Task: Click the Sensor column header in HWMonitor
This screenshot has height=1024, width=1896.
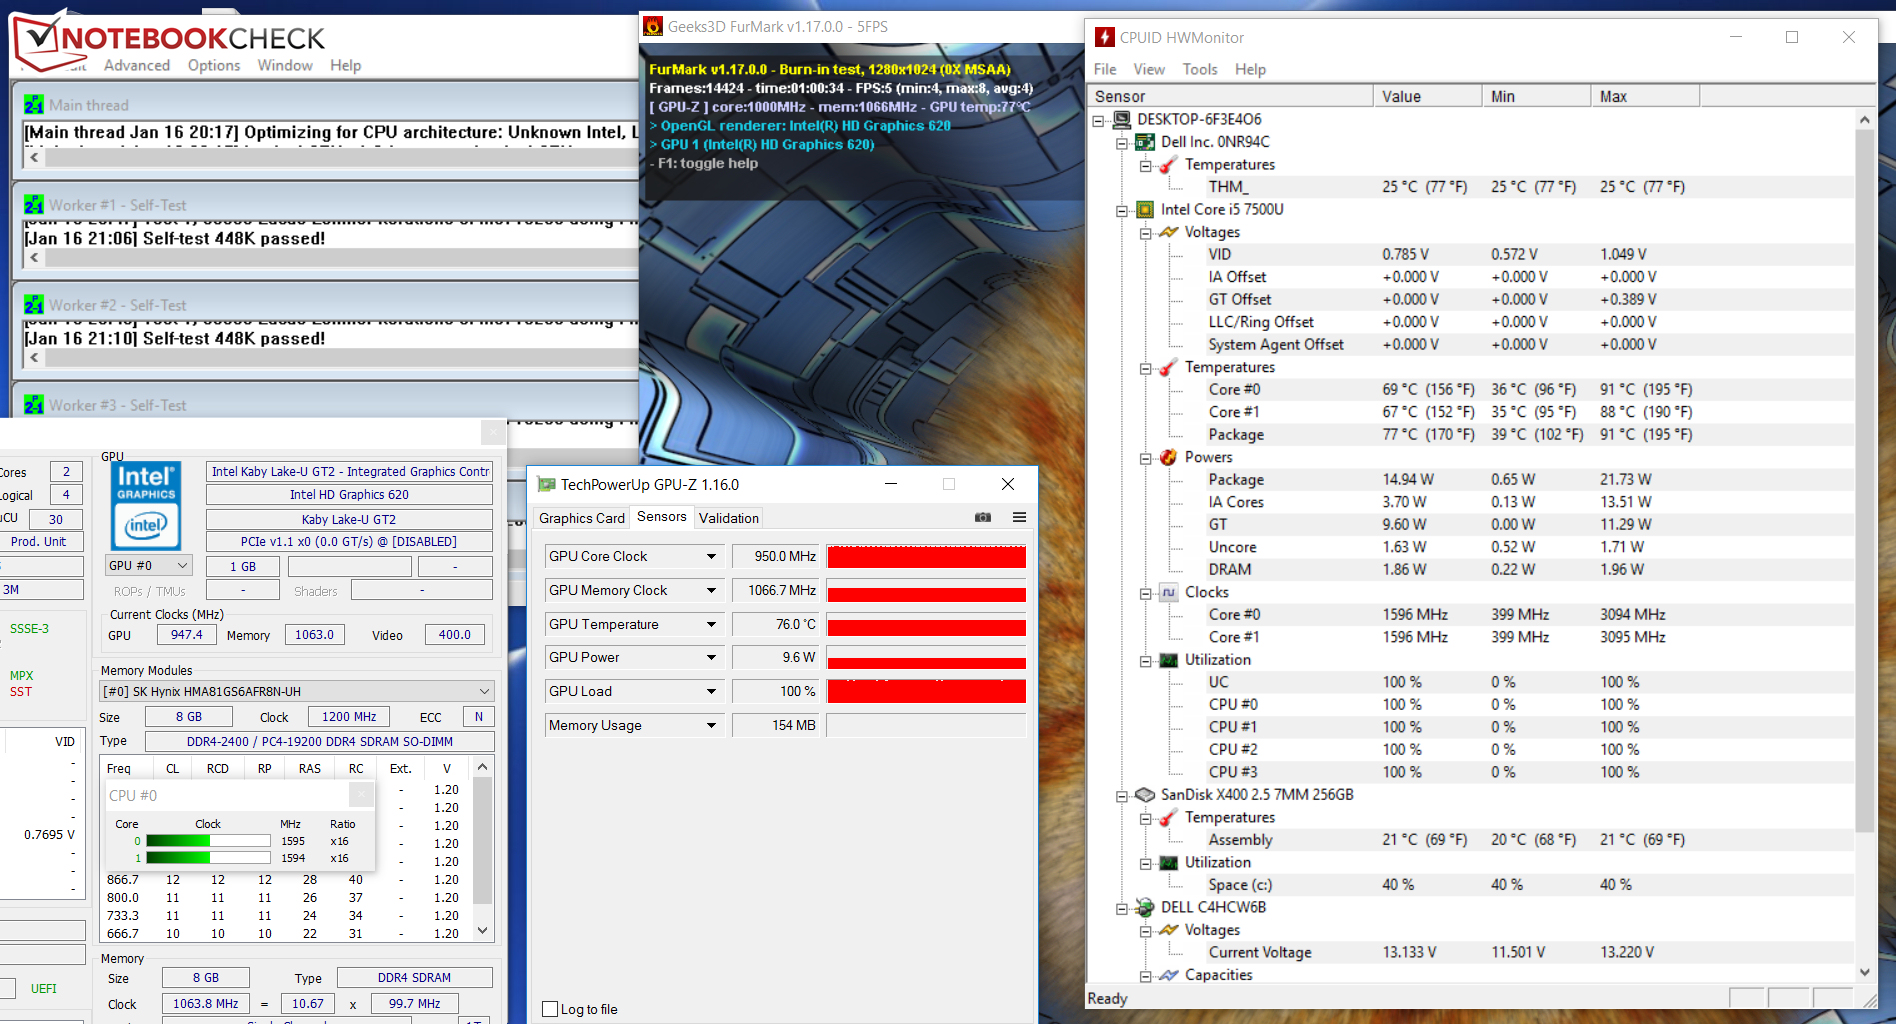Action: [x=1230, y=96]
